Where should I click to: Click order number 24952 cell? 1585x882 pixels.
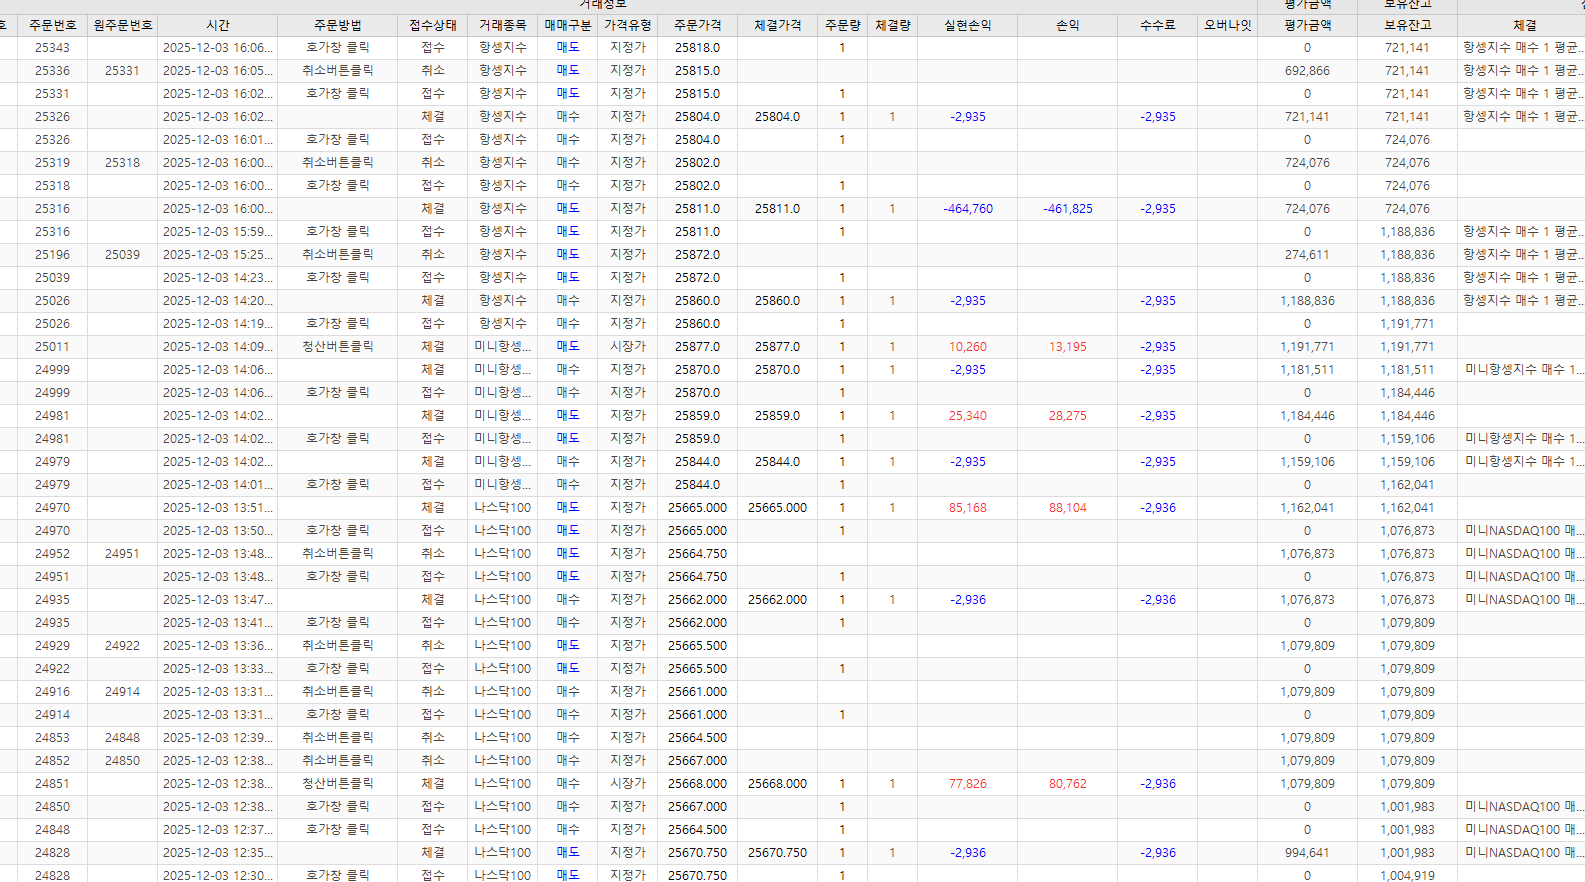pos(52,553)
